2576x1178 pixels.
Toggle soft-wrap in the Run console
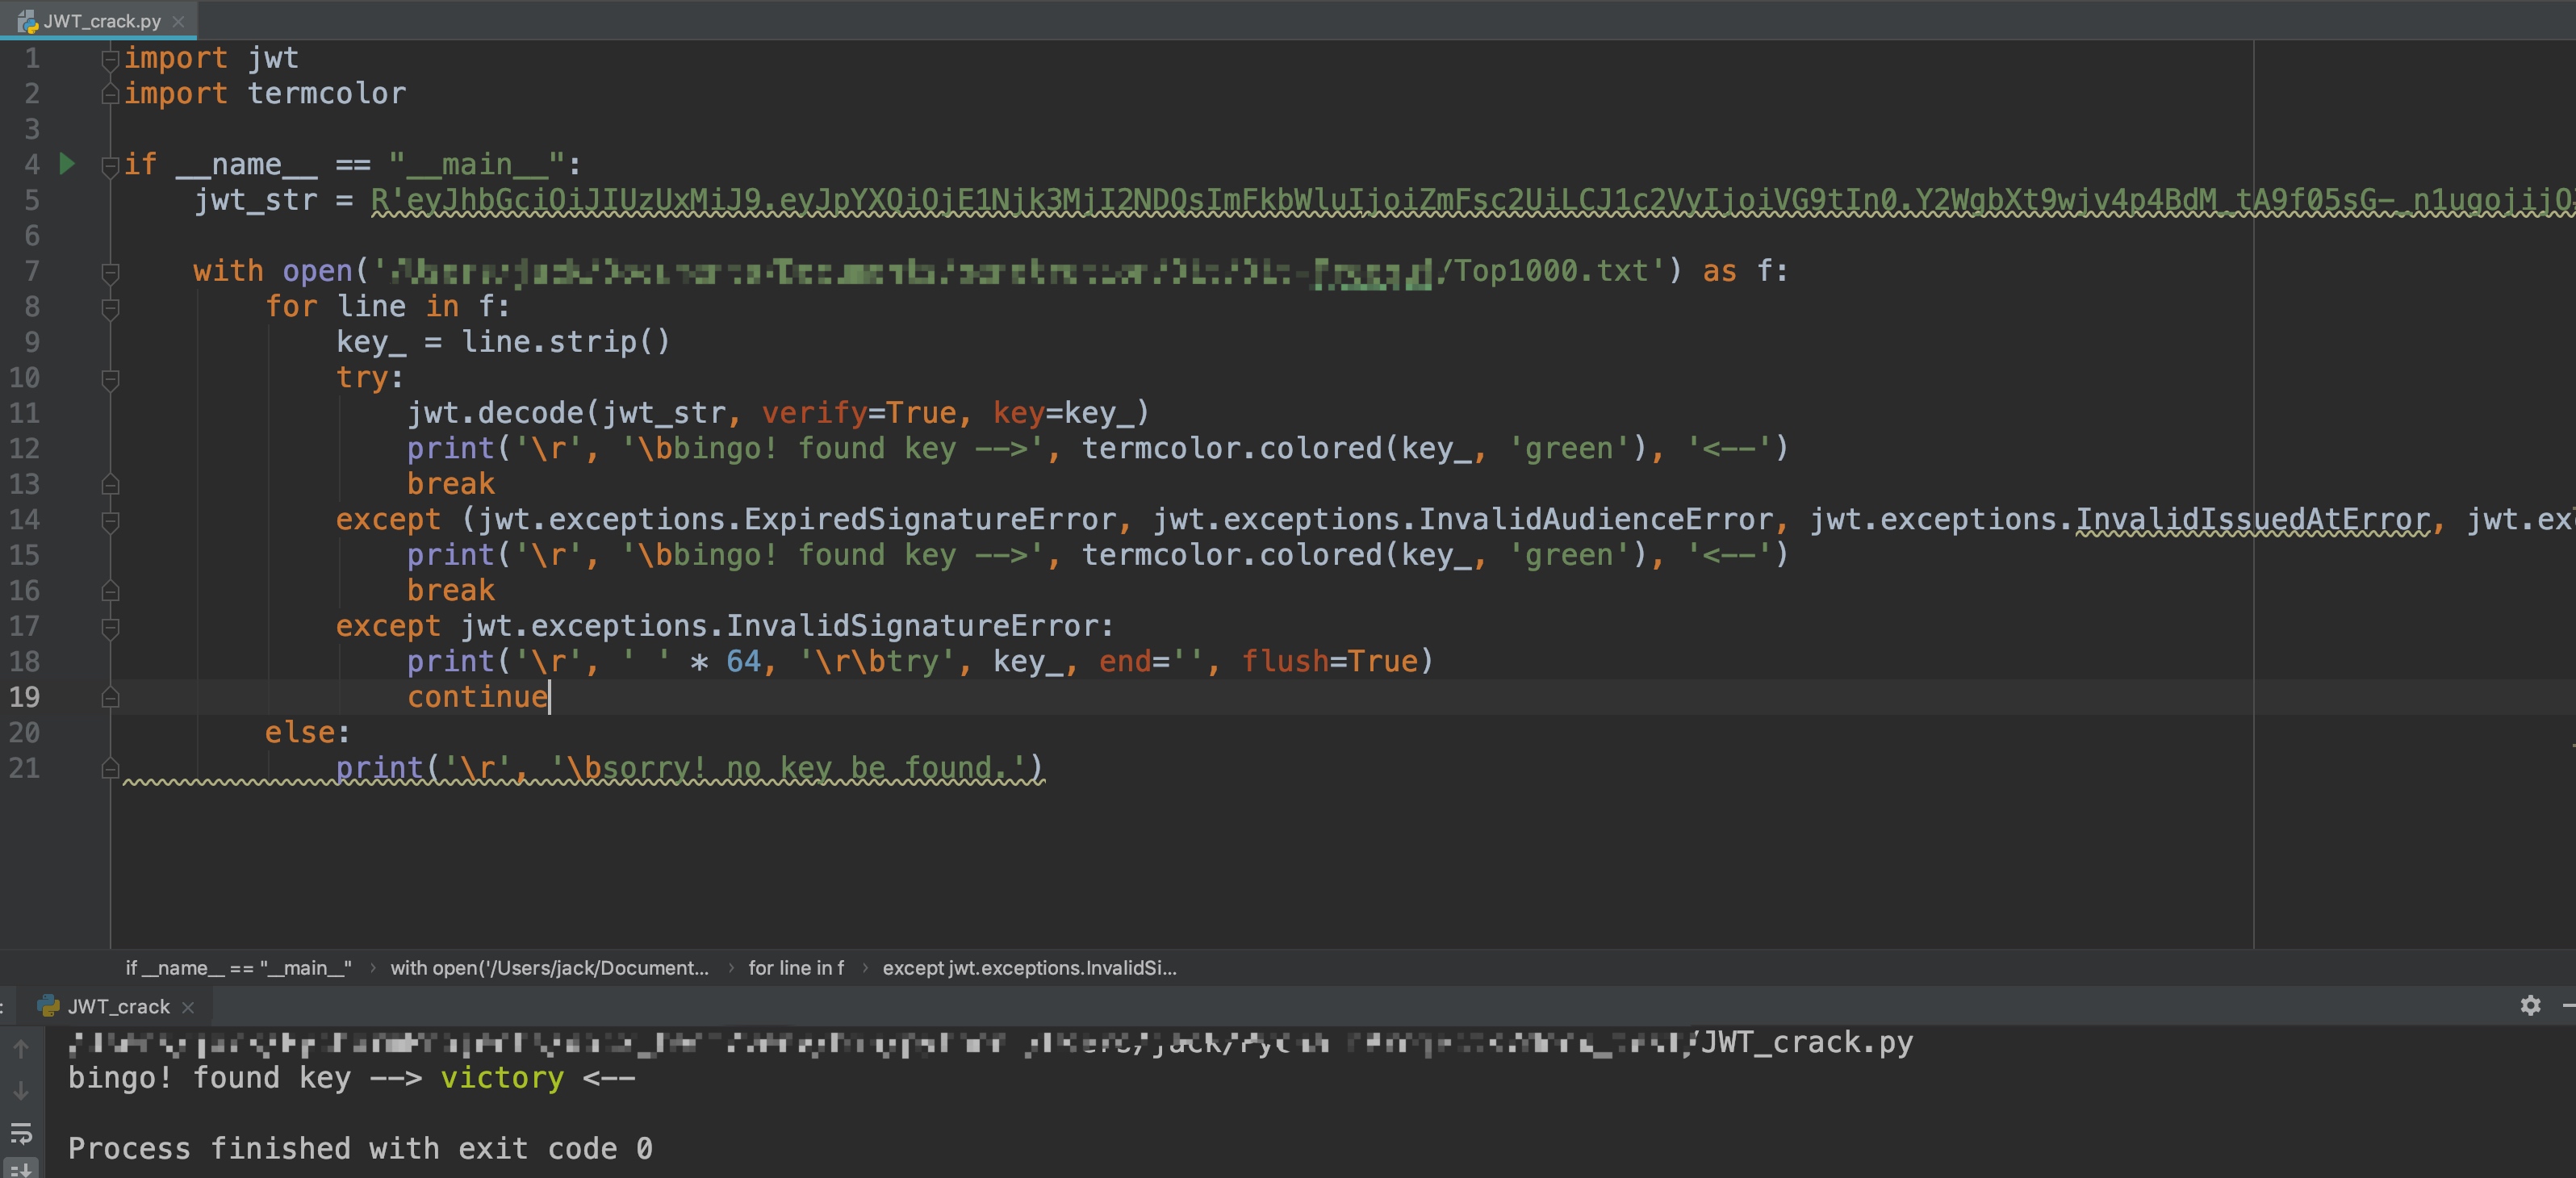[21, 1133]
